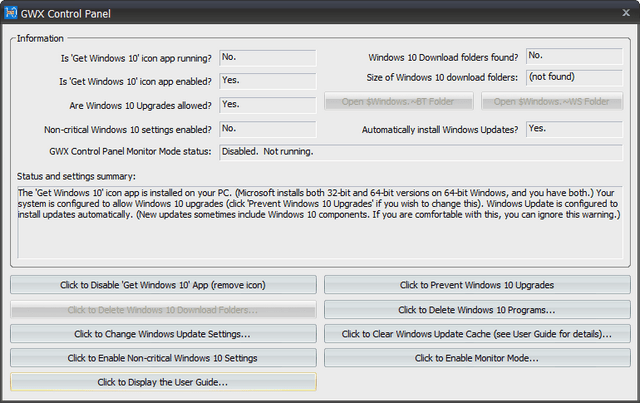Open Change Windows Update Settings

tap(163, 334)
